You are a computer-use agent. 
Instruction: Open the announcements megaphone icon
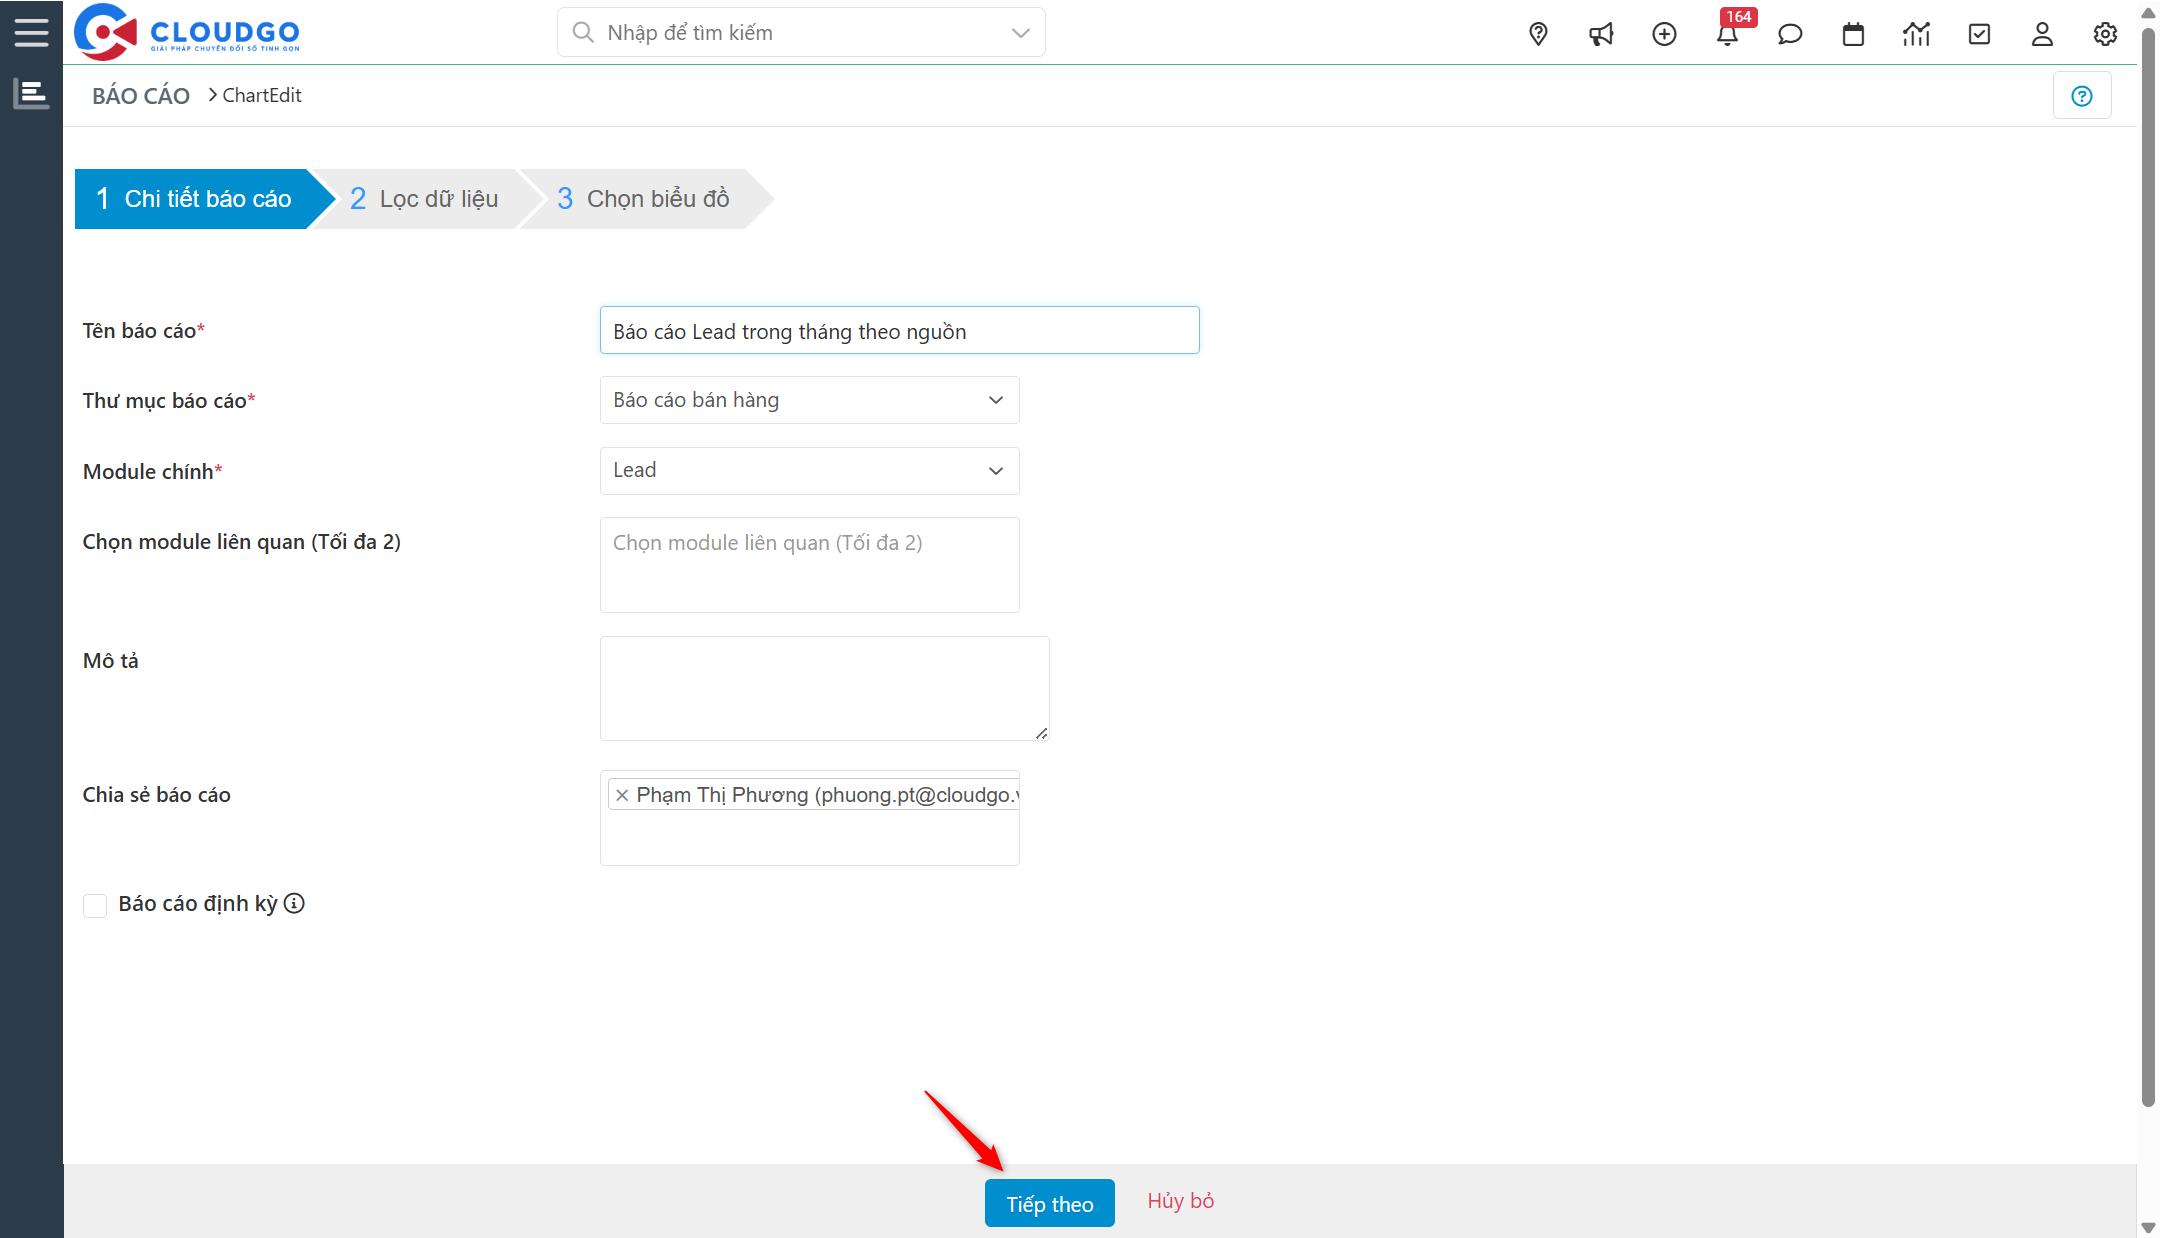pos(1601,33)
